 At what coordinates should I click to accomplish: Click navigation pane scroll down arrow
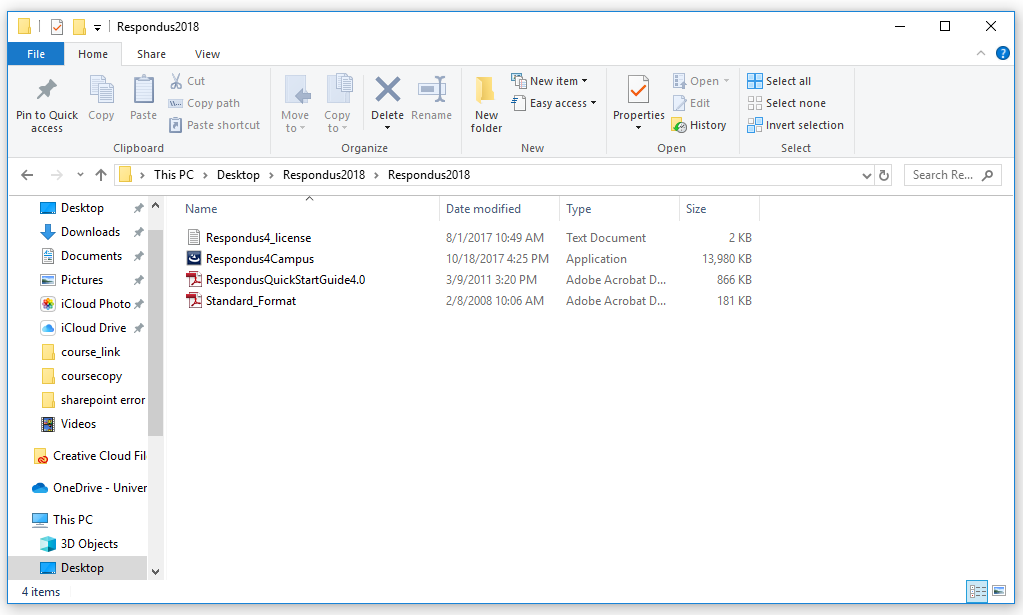(155, 572)
